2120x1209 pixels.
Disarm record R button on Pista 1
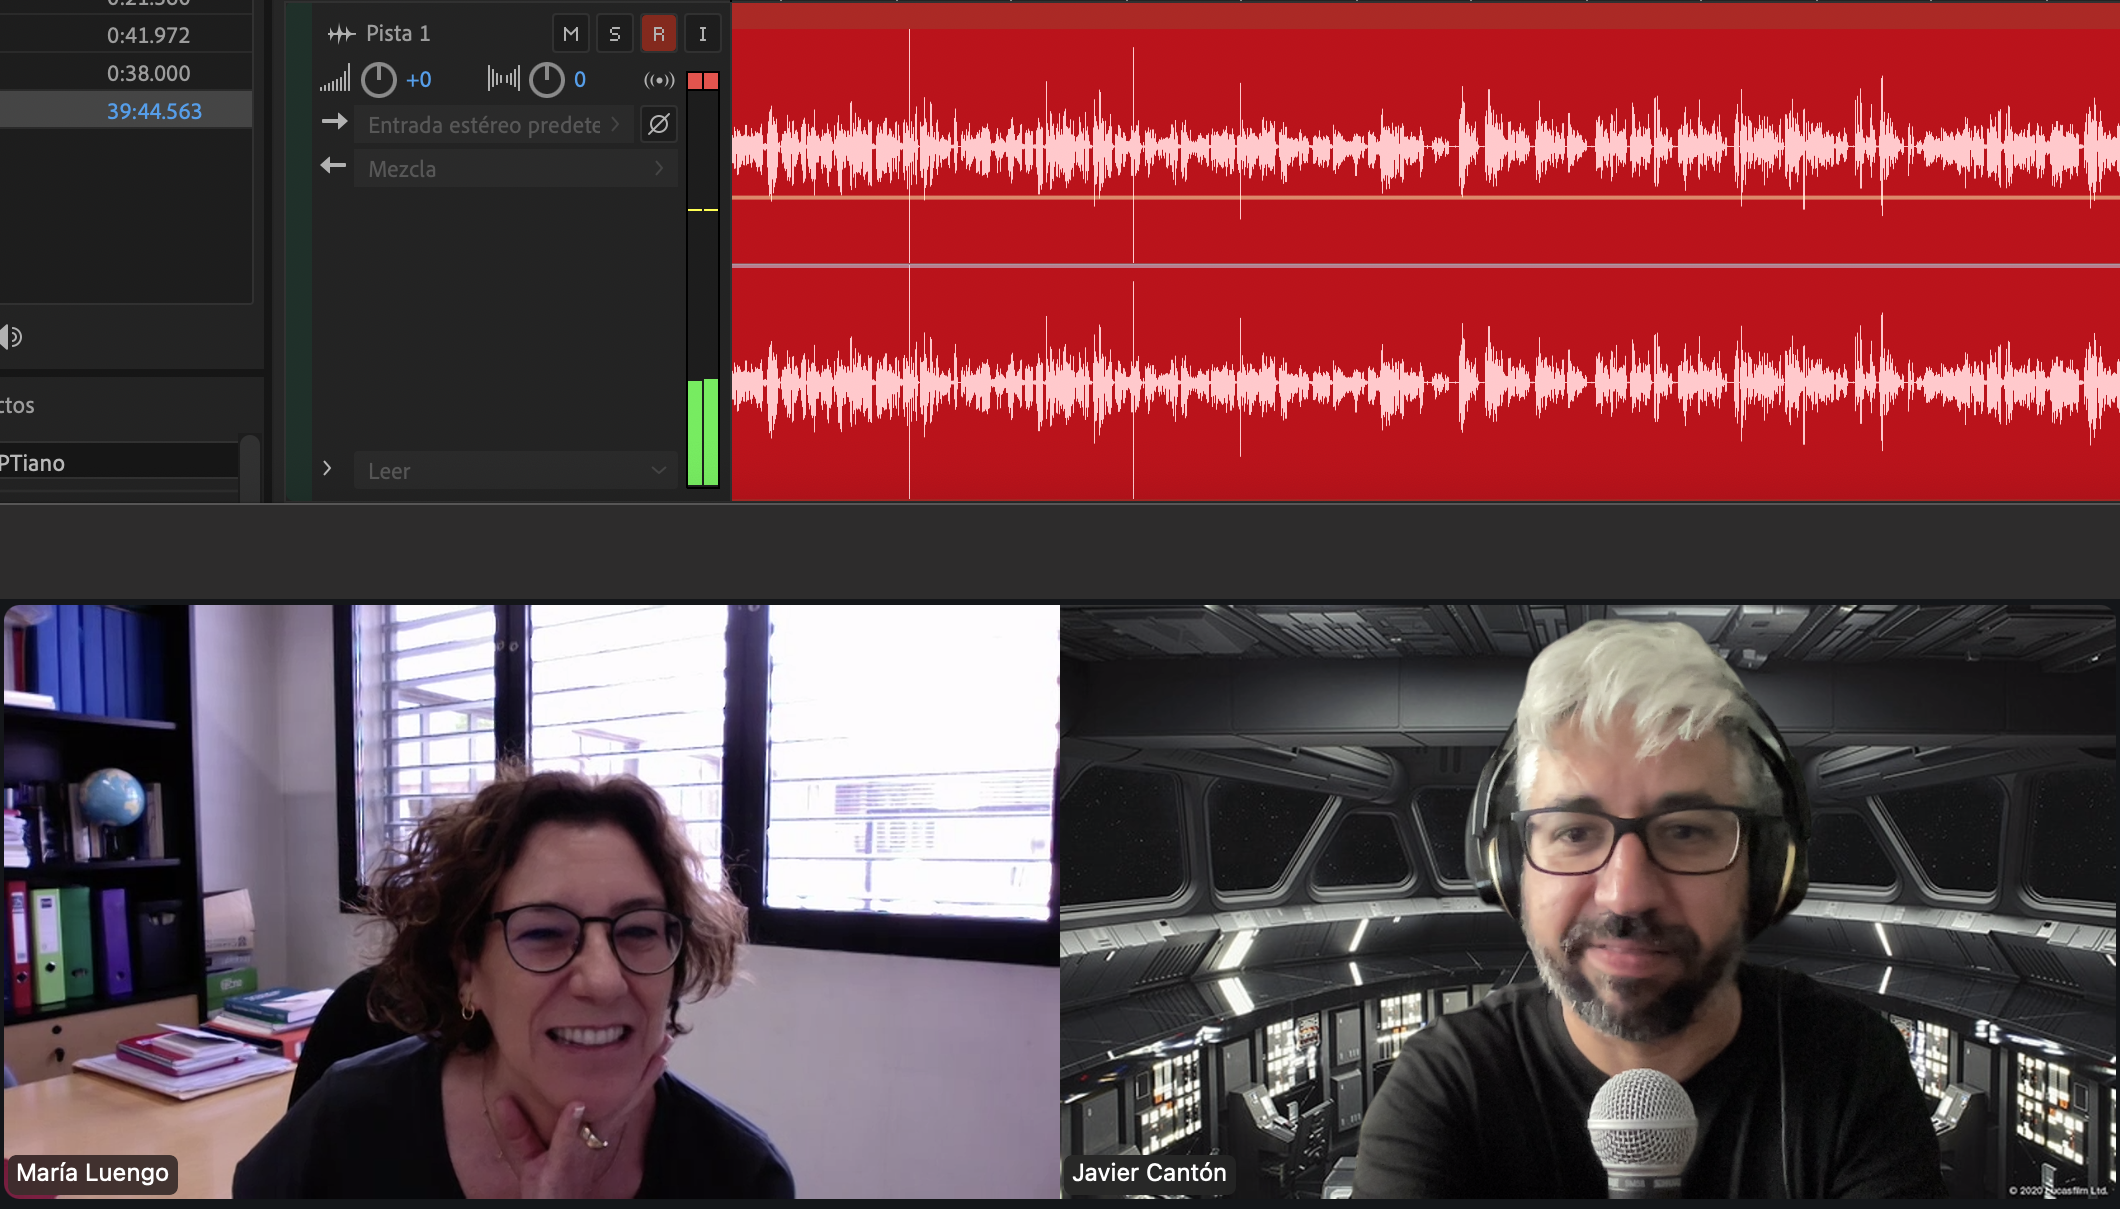pyautogui.click(x=658, y=34)
